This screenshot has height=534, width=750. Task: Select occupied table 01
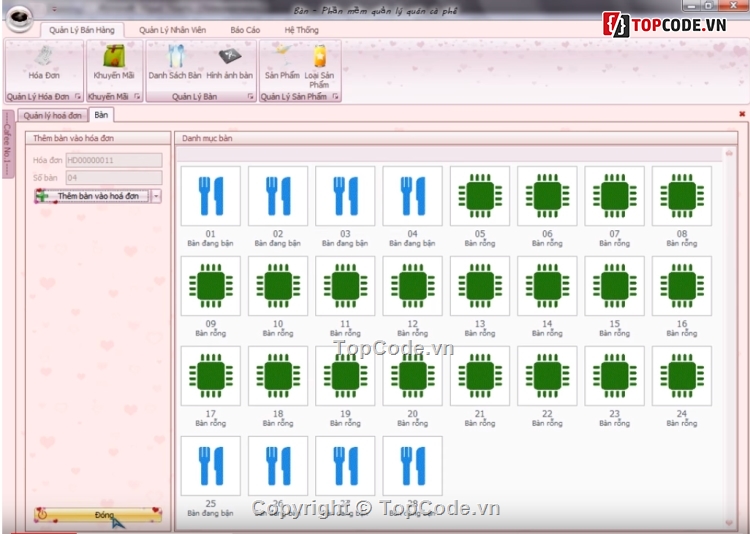pos(210,196)
